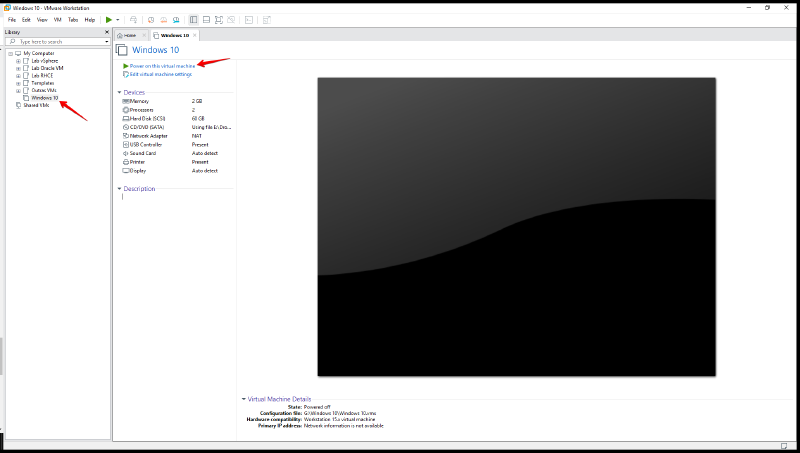Image resolution: width=800 pixels, height=453 pixels.
Task: Select the Network Adapter device
Action: [150, 135]
